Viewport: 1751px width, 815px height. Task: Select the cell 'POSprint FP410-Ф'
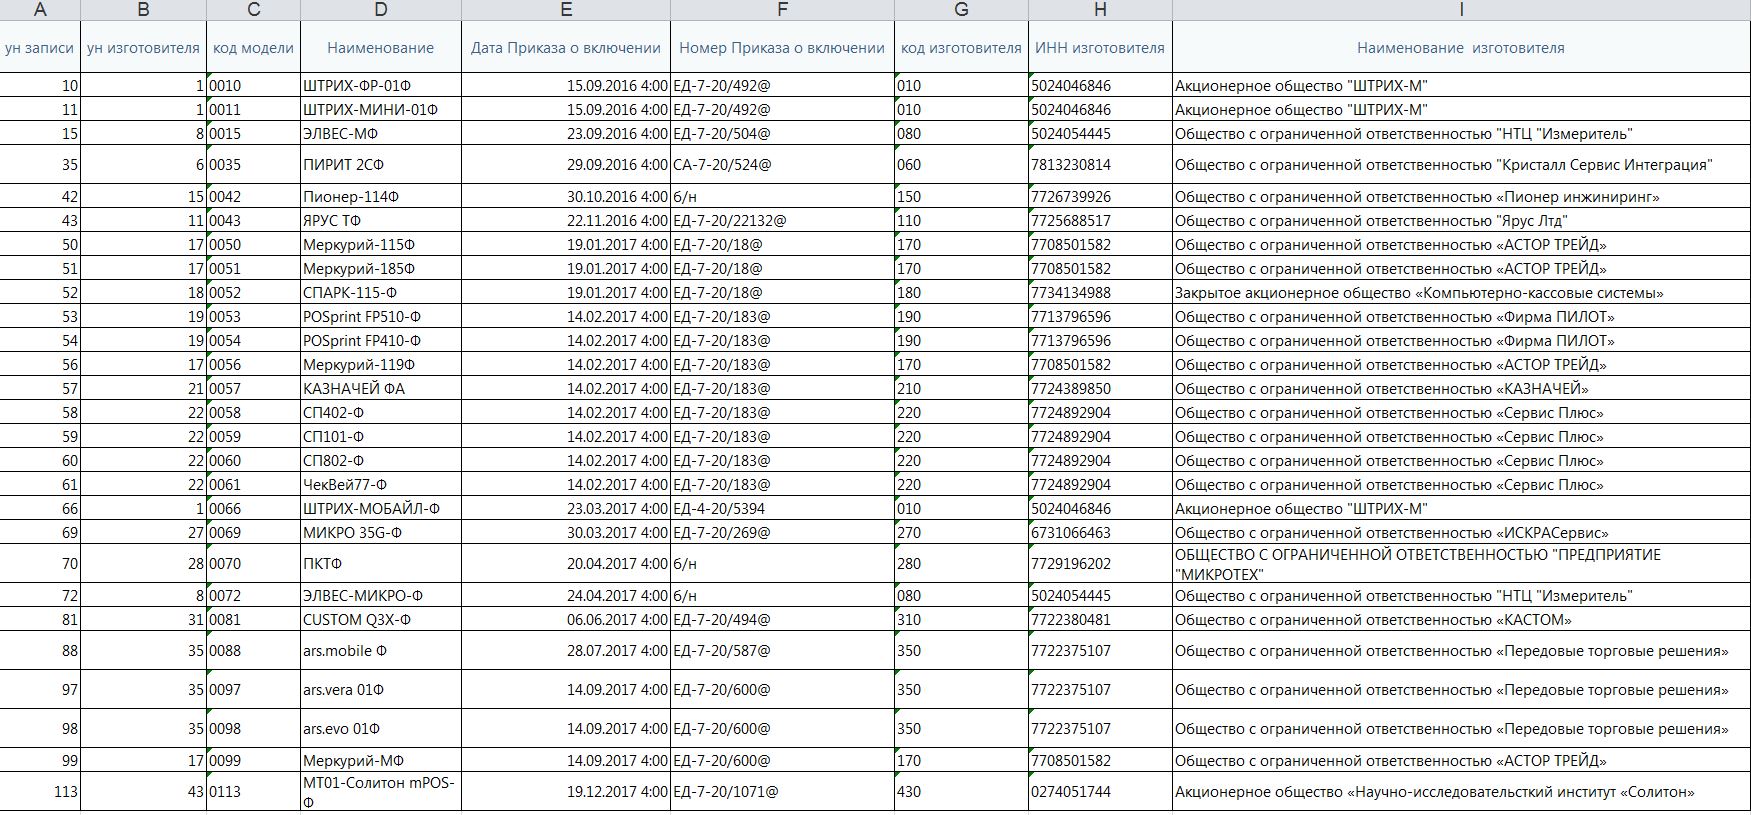(381, 340)
